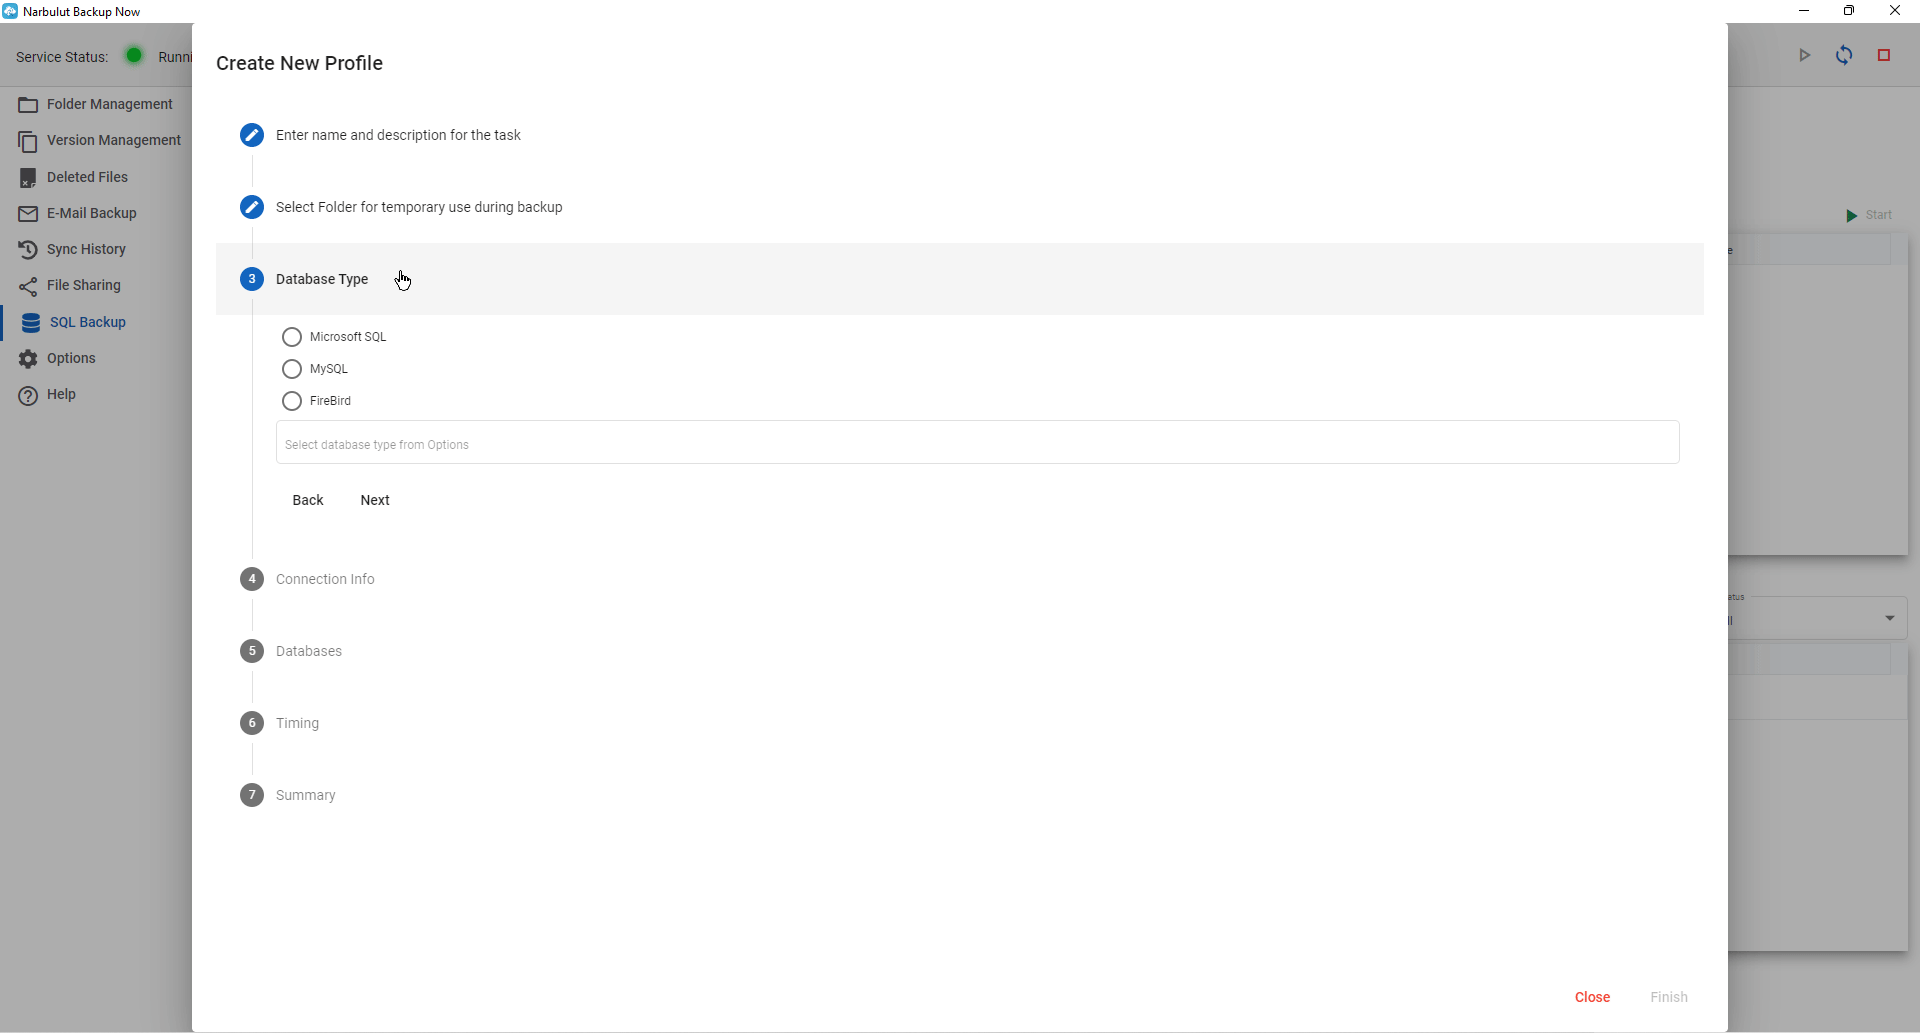Screen dimensions: 1920x1033
Task: Open the 'Select Folder for temporary use' step
Action: tap(419, 207)
